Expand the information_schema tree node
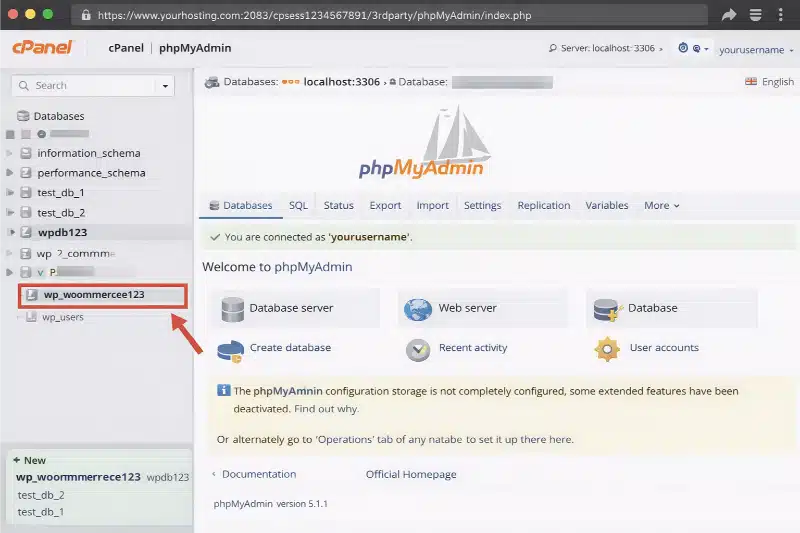The width and height of the screenshot is (800, 533). pos(9,153)
